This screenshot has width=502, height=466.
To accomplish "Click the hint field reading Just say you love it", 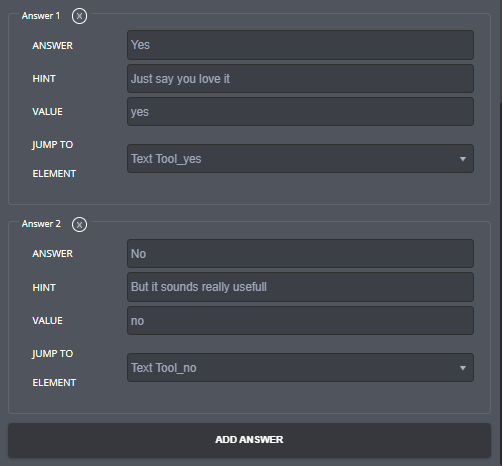I will tap(300, 79).
